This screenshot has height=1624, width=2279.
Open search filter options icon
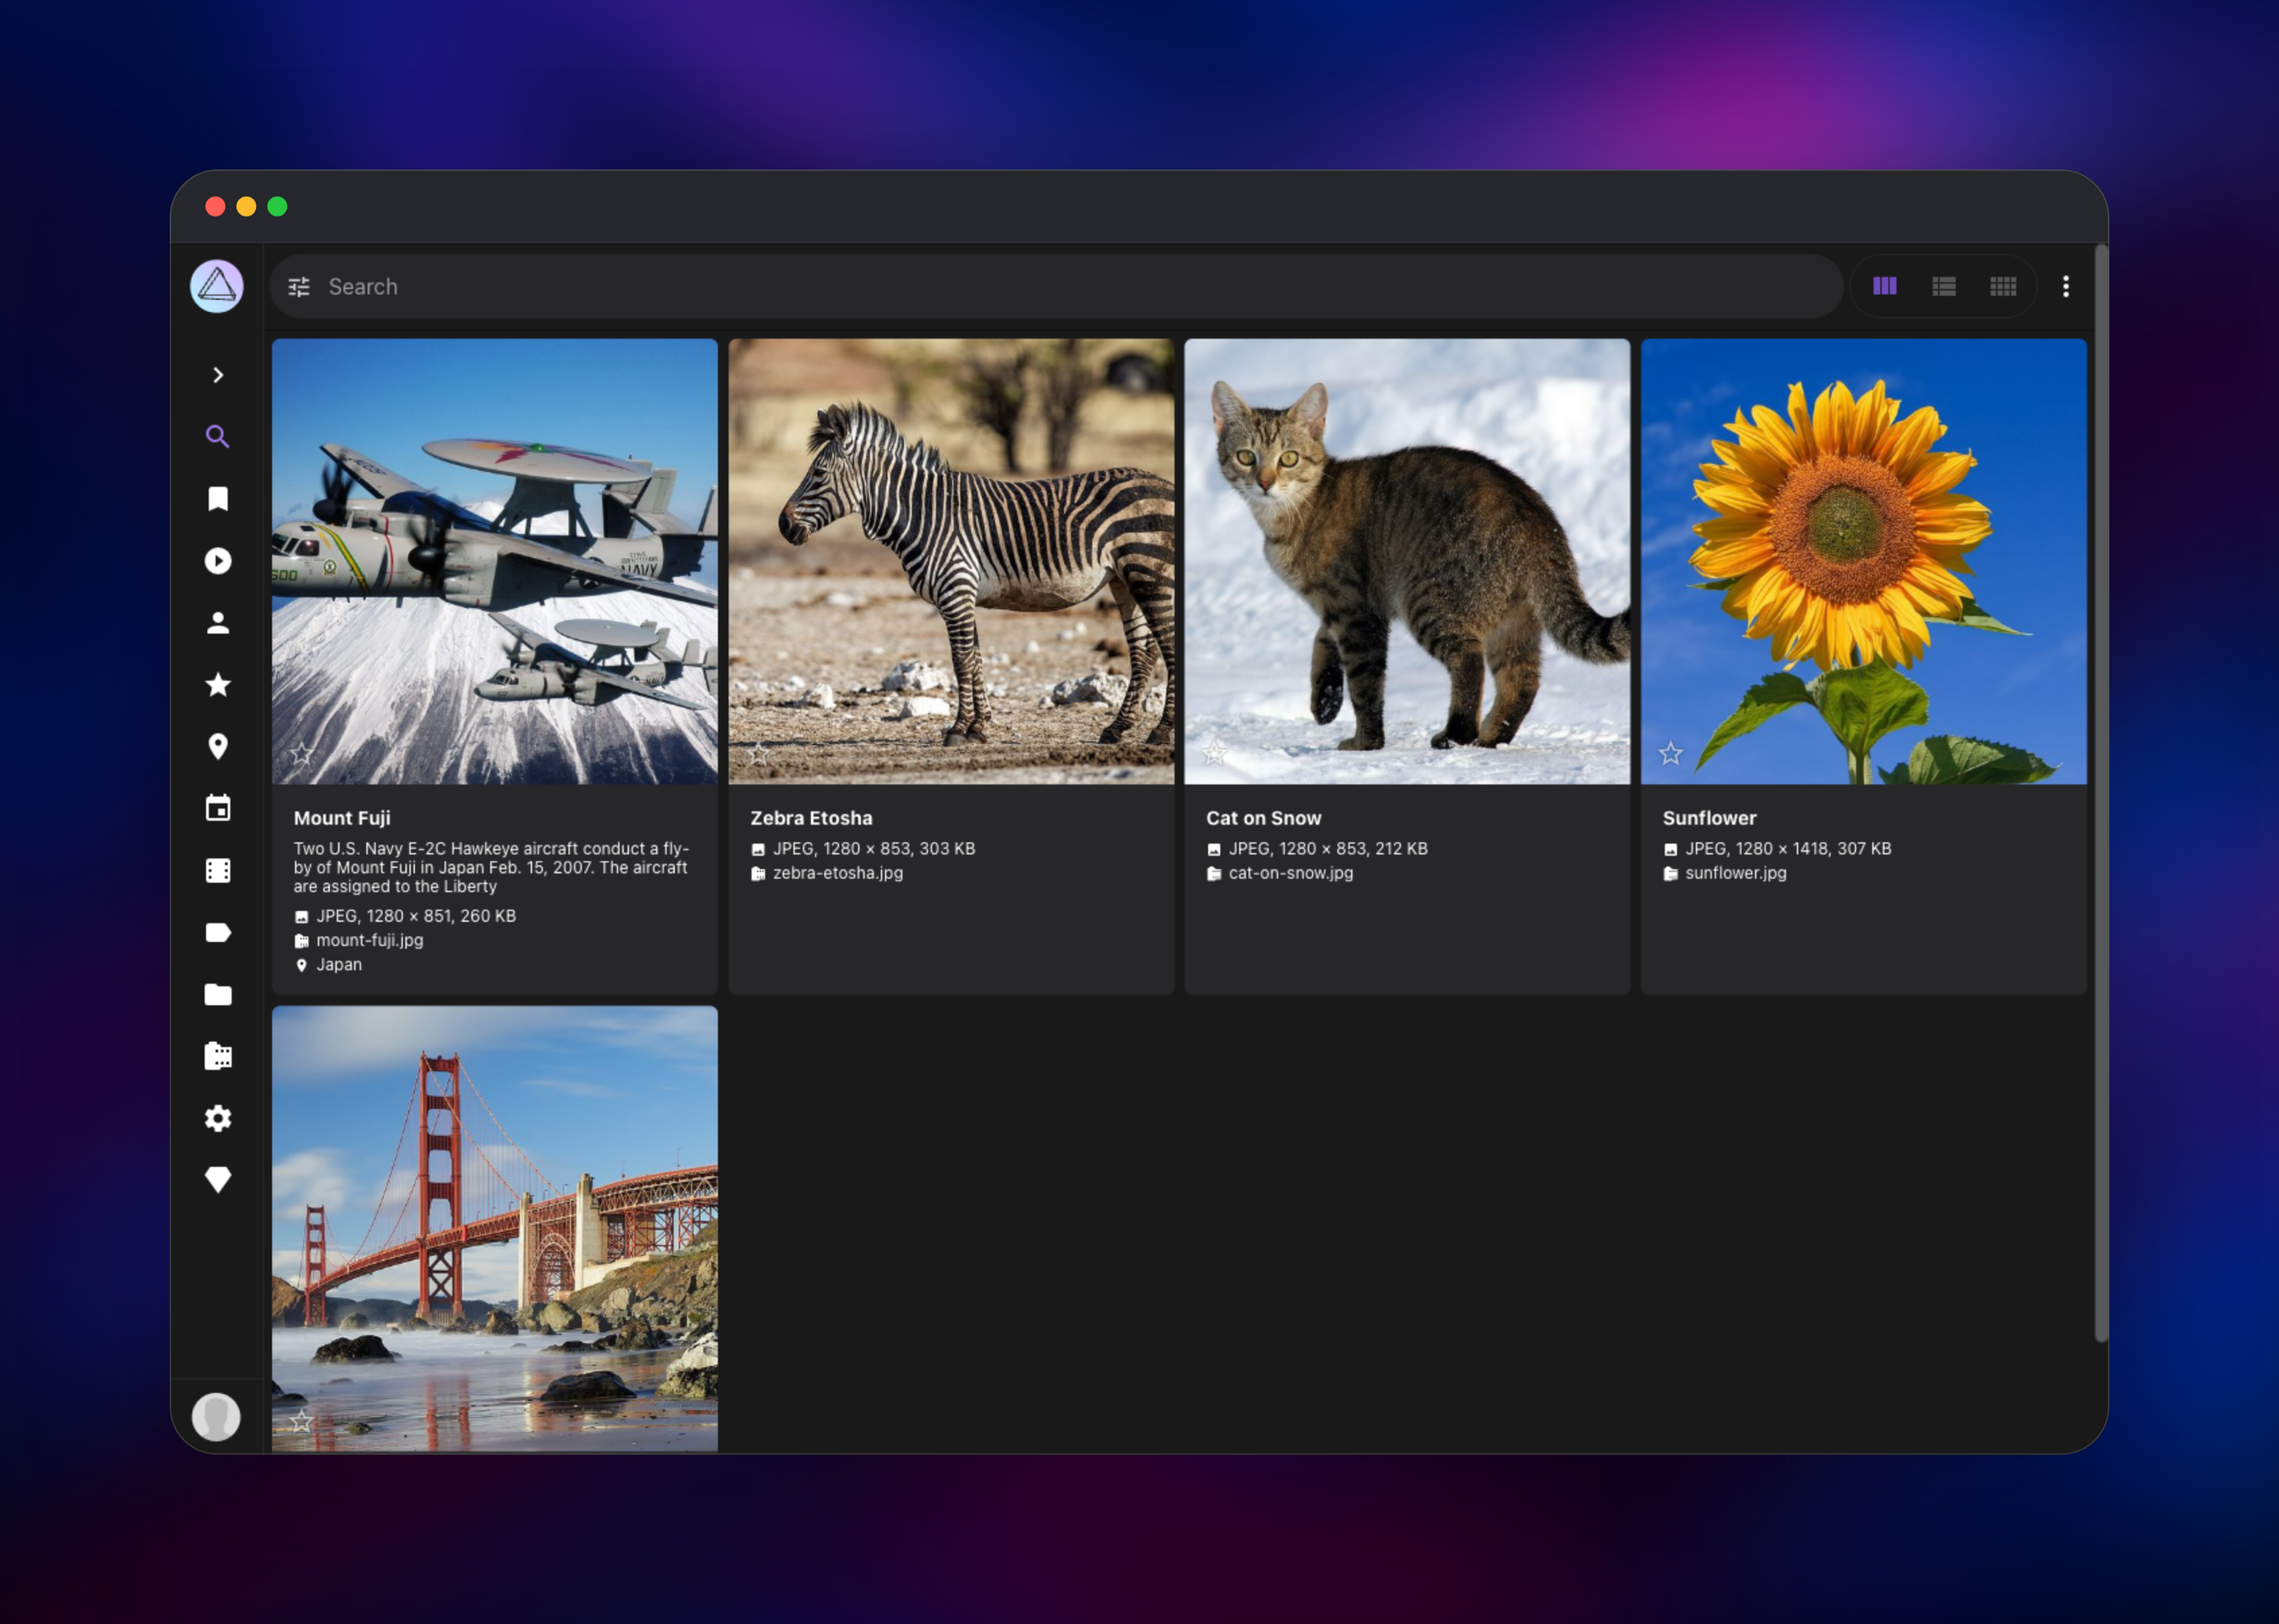pos(299,287)
